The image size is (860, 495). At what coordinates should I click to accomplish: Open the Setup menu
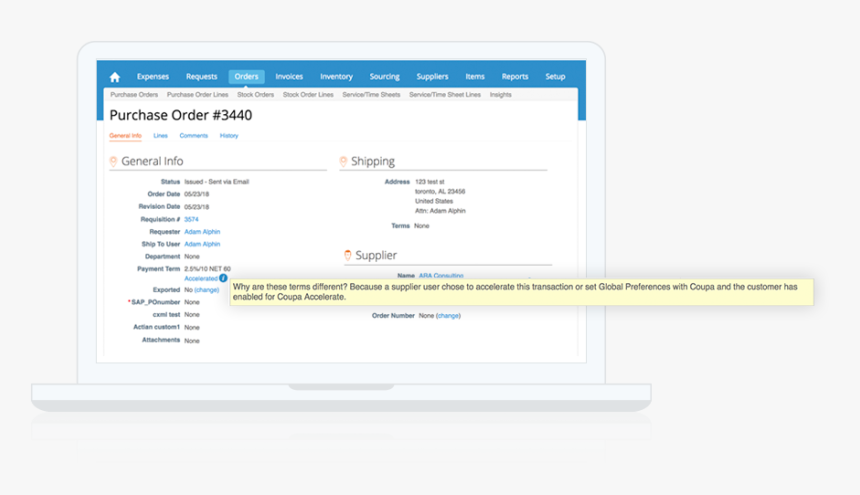tap(555, 77)
